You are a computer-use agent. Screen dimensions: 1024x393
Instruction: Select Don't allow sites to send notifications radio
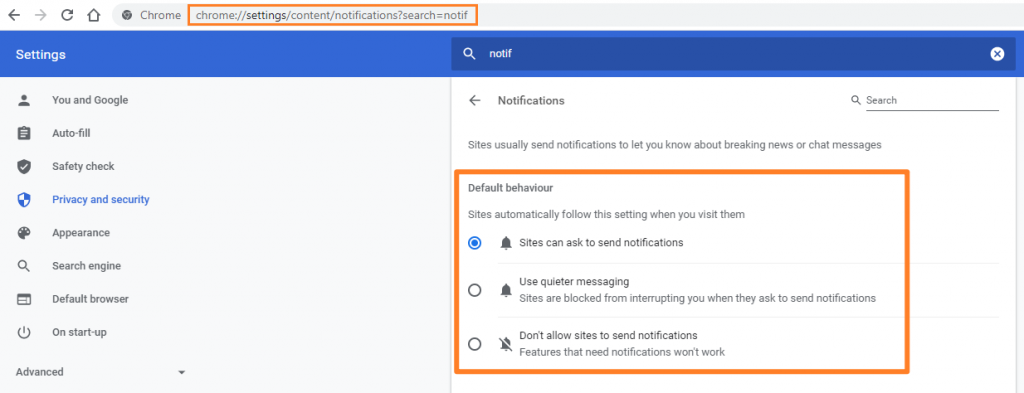point(475,343)
